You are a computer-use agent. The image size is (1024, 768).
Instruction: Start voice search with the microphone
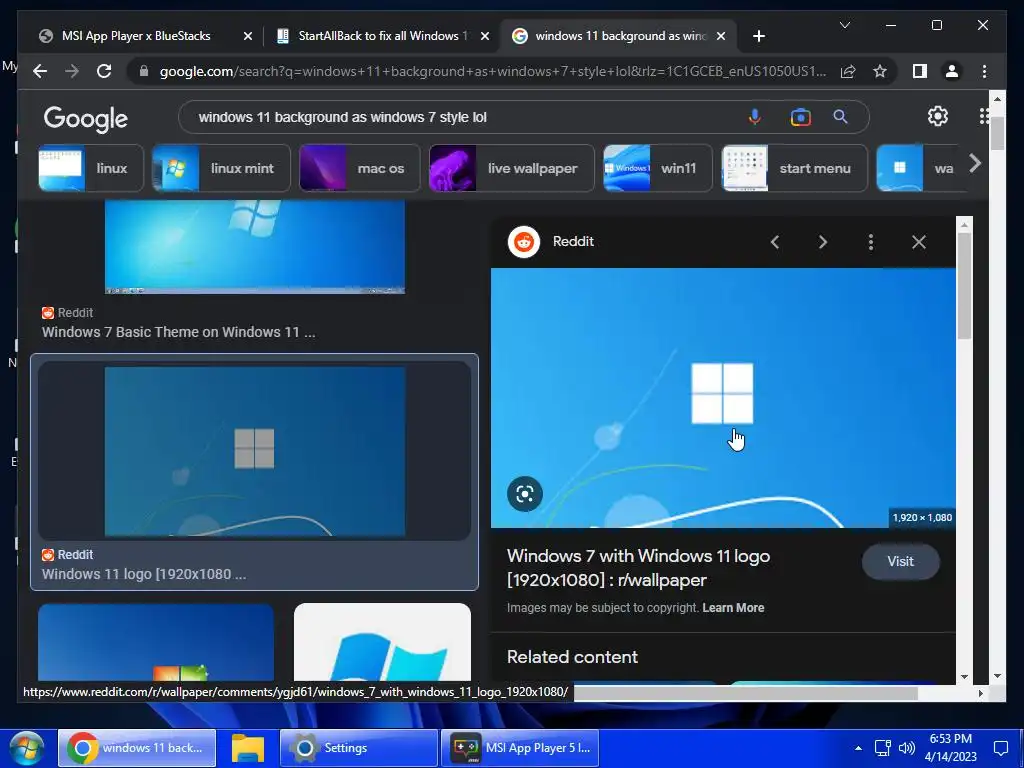point(754,117)
